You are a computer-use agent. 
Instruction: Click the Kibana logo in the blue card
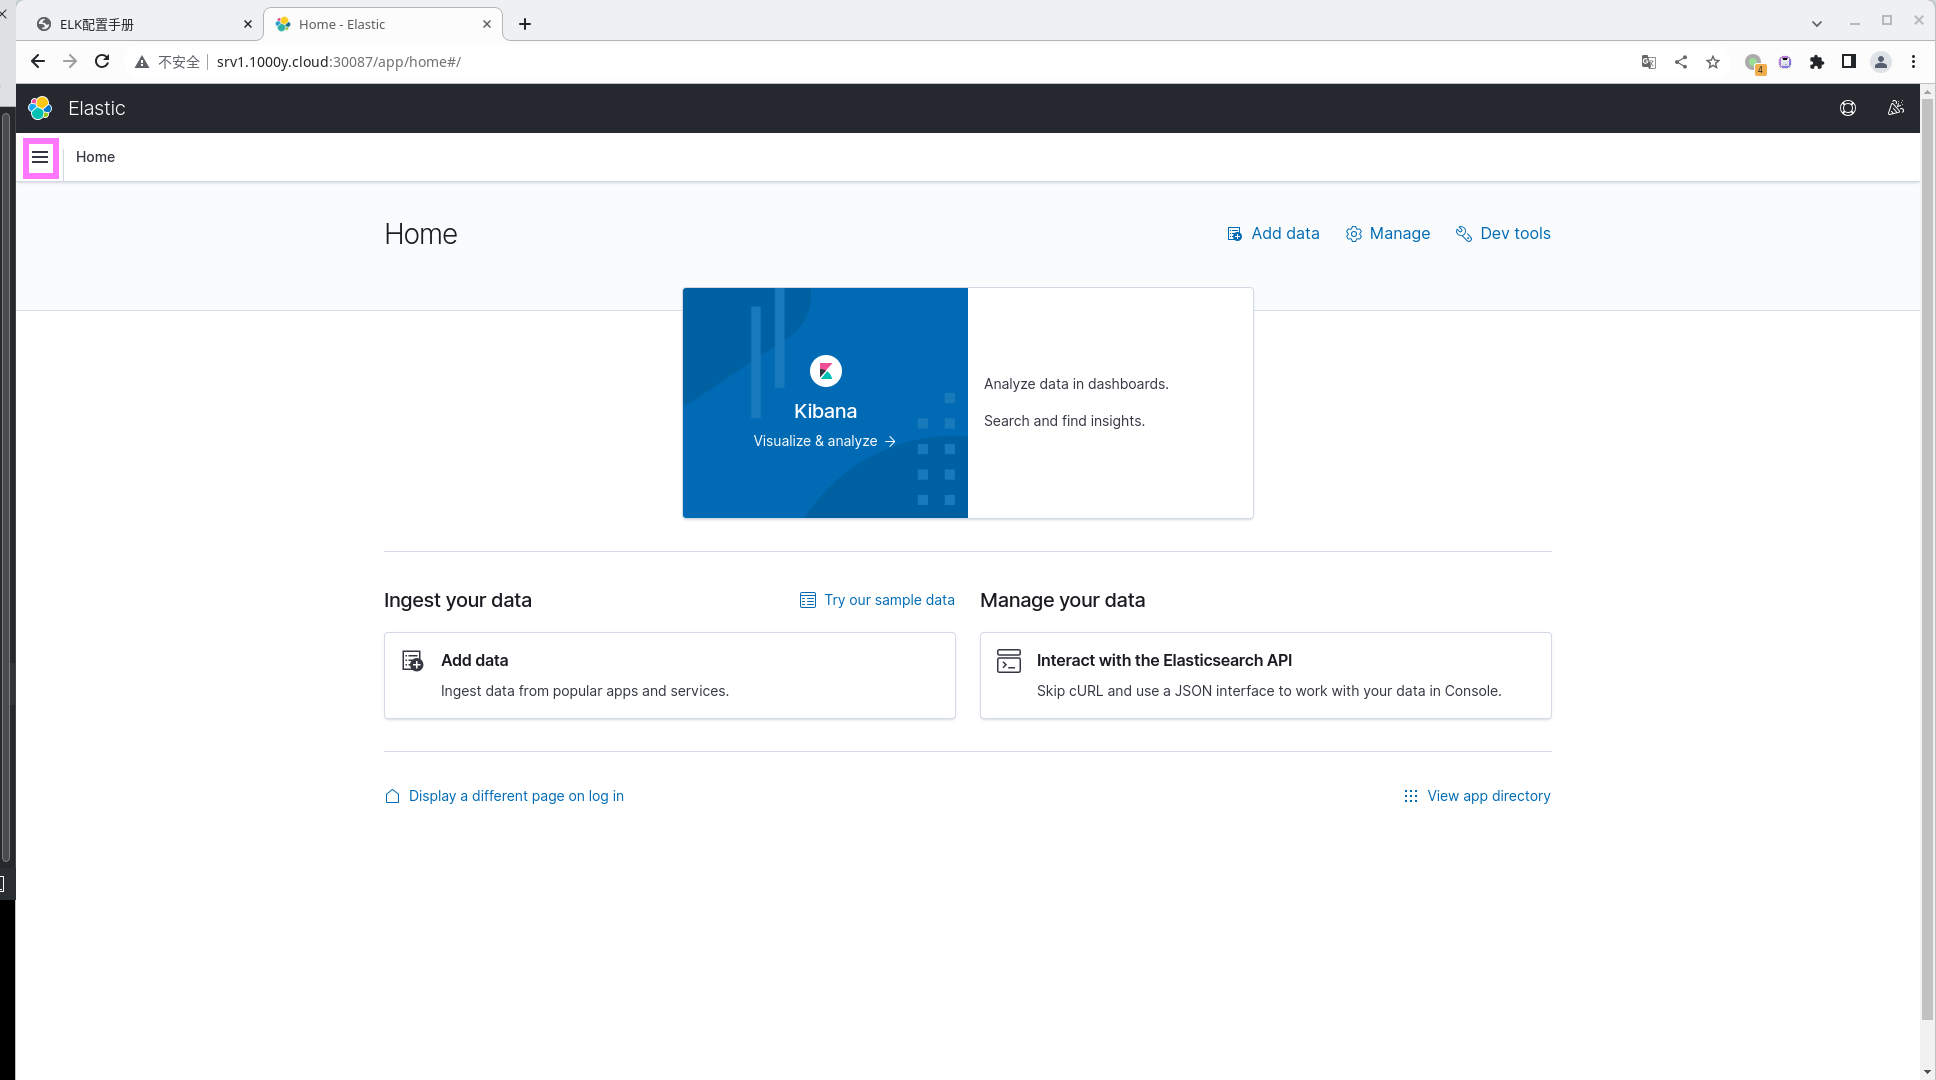[x=825, y=371]
